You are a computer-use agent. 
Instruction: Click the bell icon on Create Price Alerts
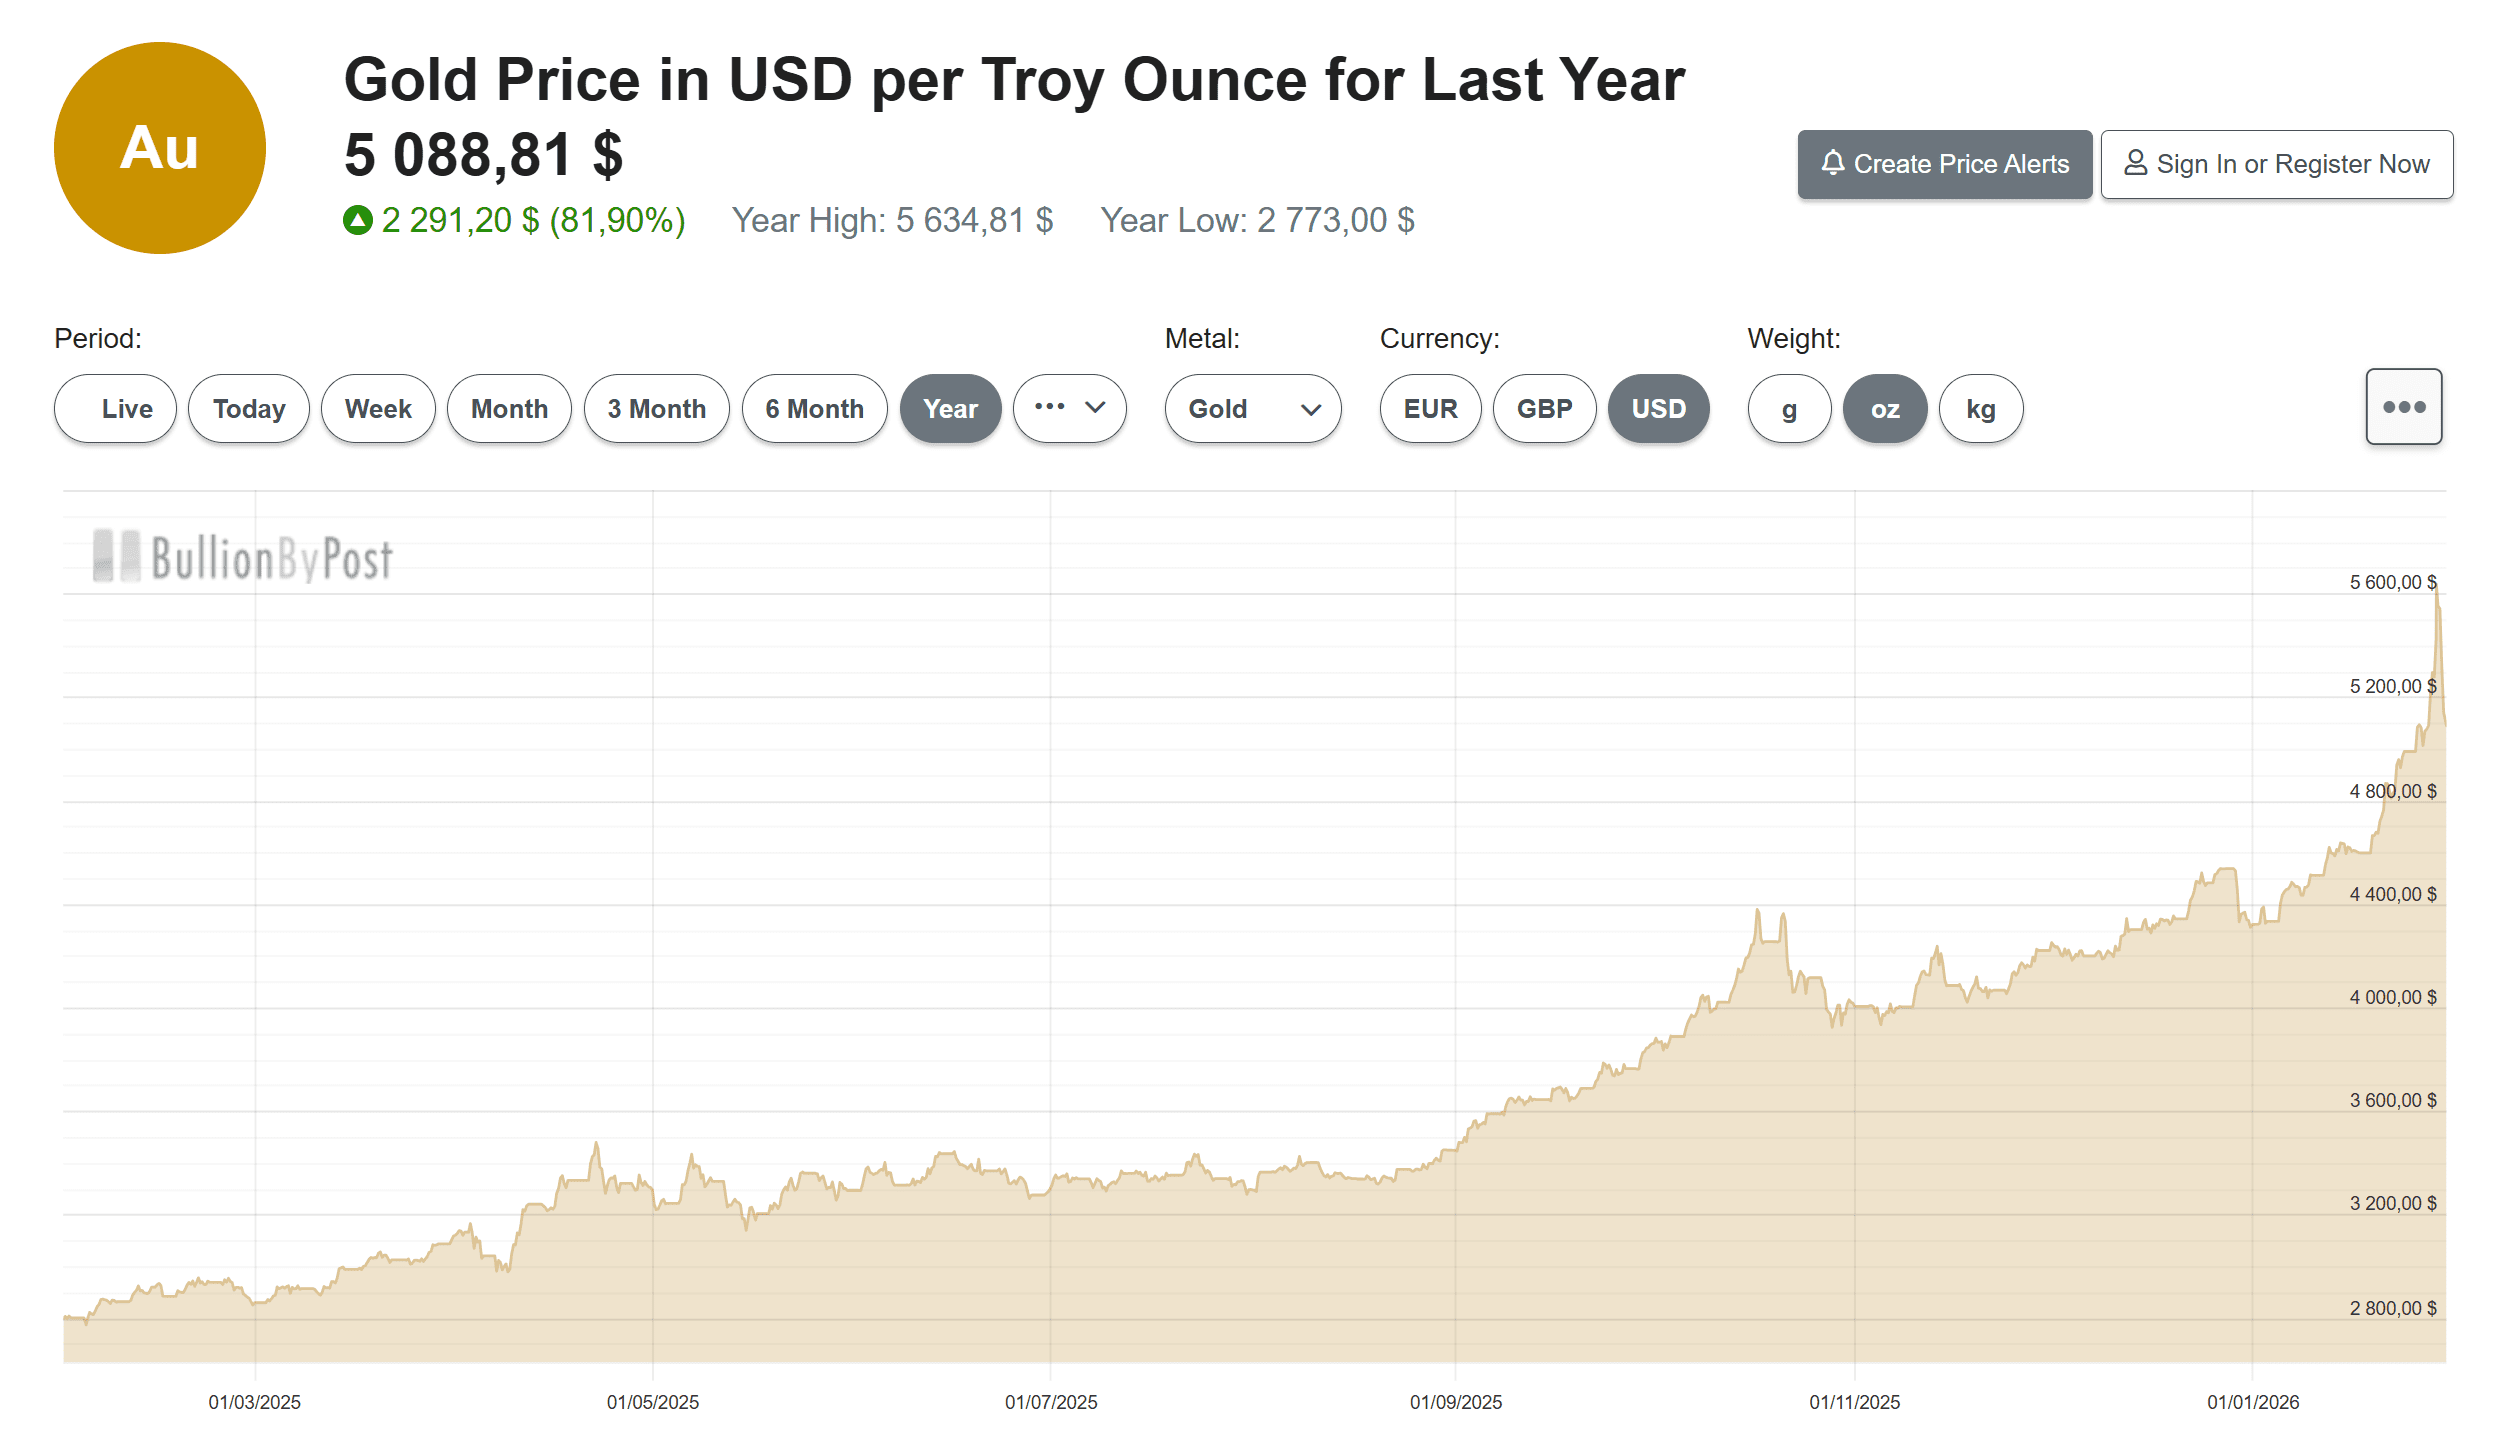(1832, 163)
